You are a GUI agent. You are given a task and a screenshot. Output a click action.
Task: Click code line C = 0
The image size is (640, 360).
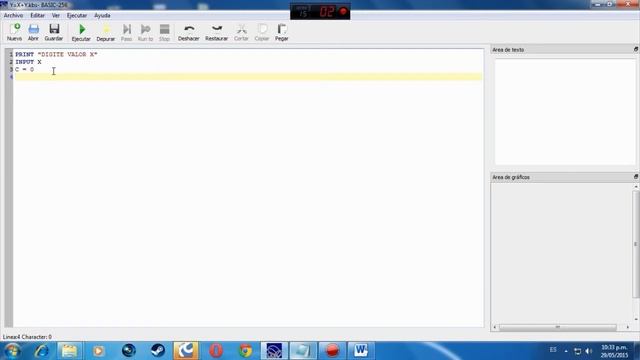pyautogui.click(x=24, y=70)
